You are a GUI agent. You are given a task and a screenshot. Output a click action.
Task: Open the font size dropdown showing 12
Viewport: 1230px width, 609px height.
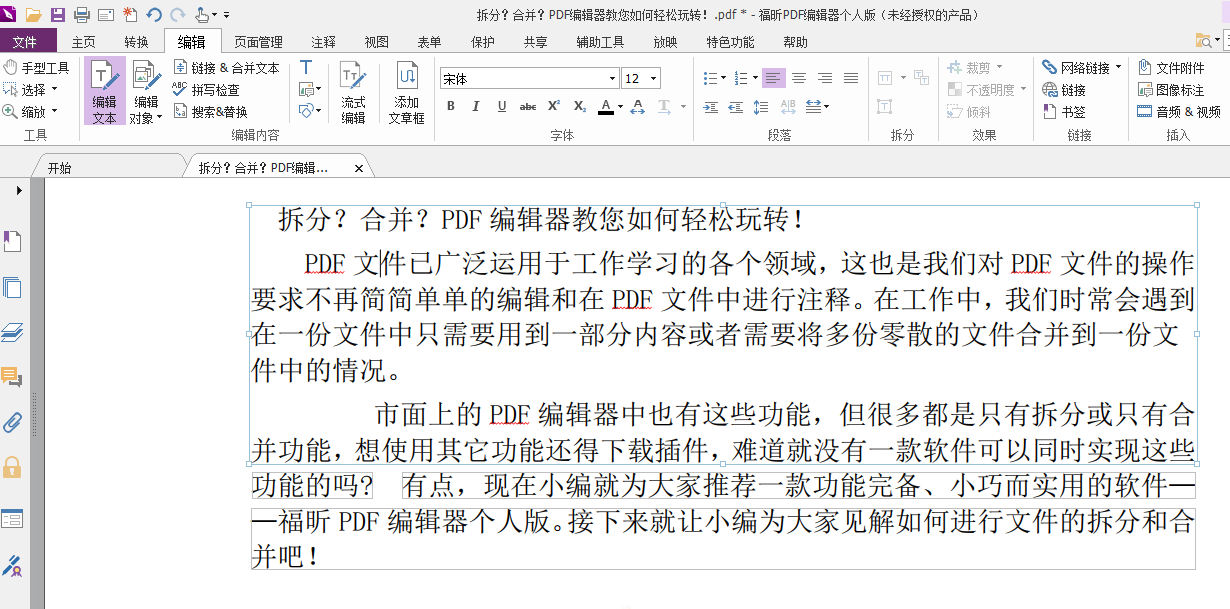tap(653, 78)
